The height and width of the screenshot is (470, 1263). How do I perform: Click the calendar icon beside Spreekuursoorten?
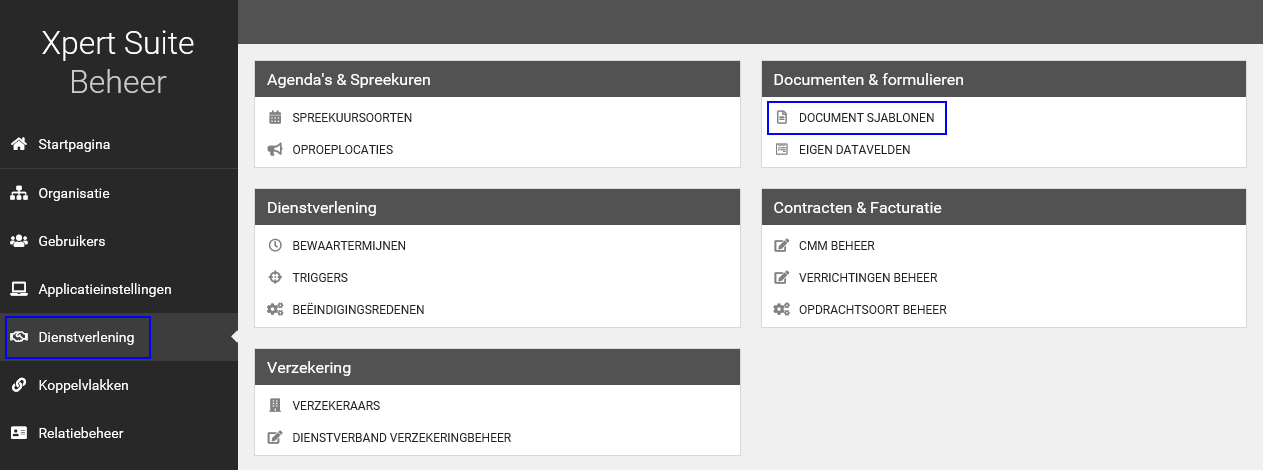tap(275, 118)
